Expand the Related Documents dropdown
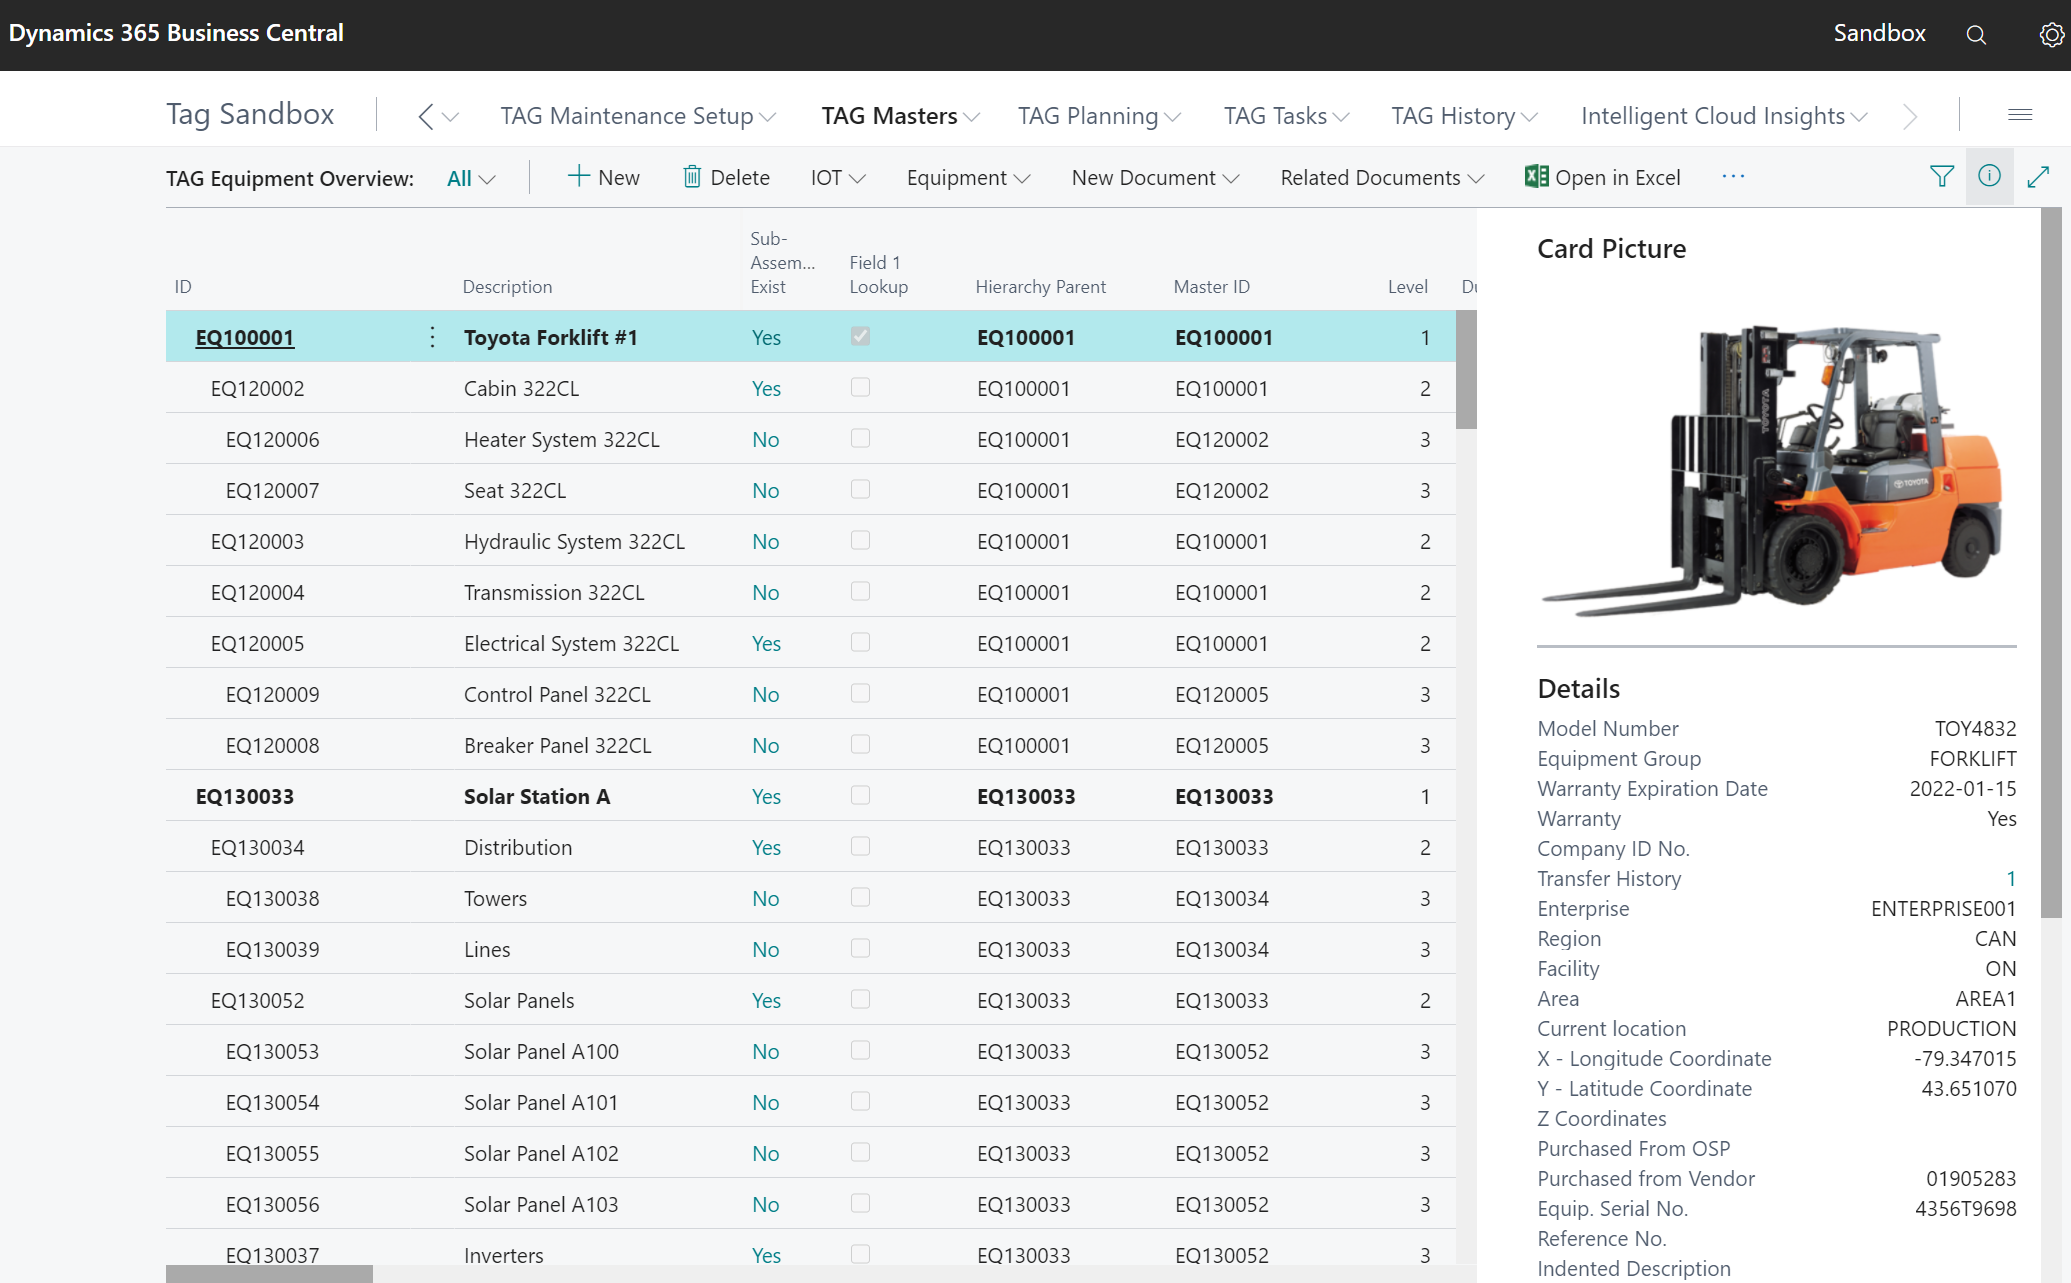2071x1283 pixels. pos(1381,178)
